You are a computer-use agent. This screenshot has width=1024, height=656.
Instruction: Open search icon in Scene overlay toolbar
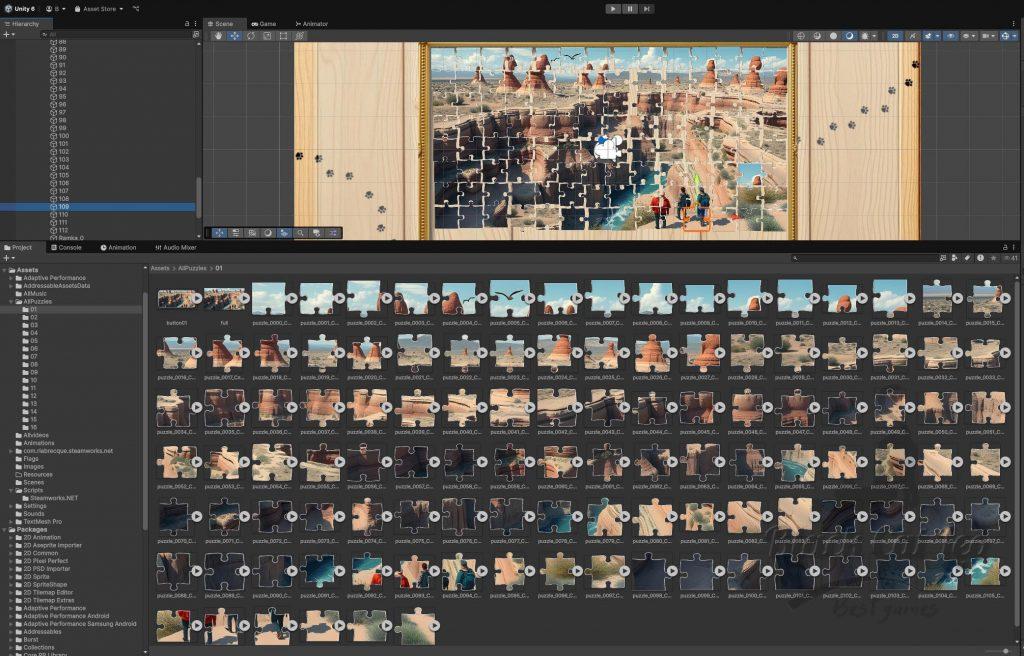[300, 233]
